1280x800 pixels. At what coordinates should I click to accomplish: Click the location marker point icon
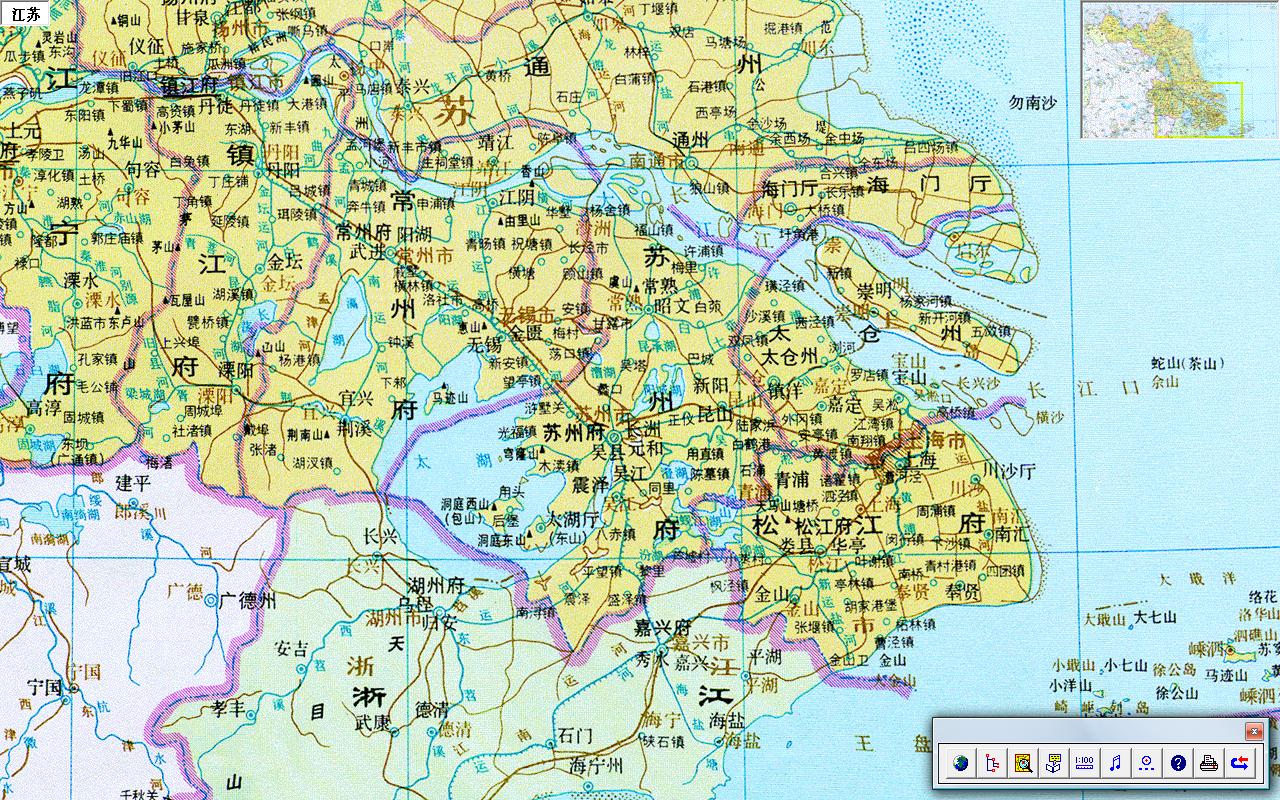coord(1147,764)
